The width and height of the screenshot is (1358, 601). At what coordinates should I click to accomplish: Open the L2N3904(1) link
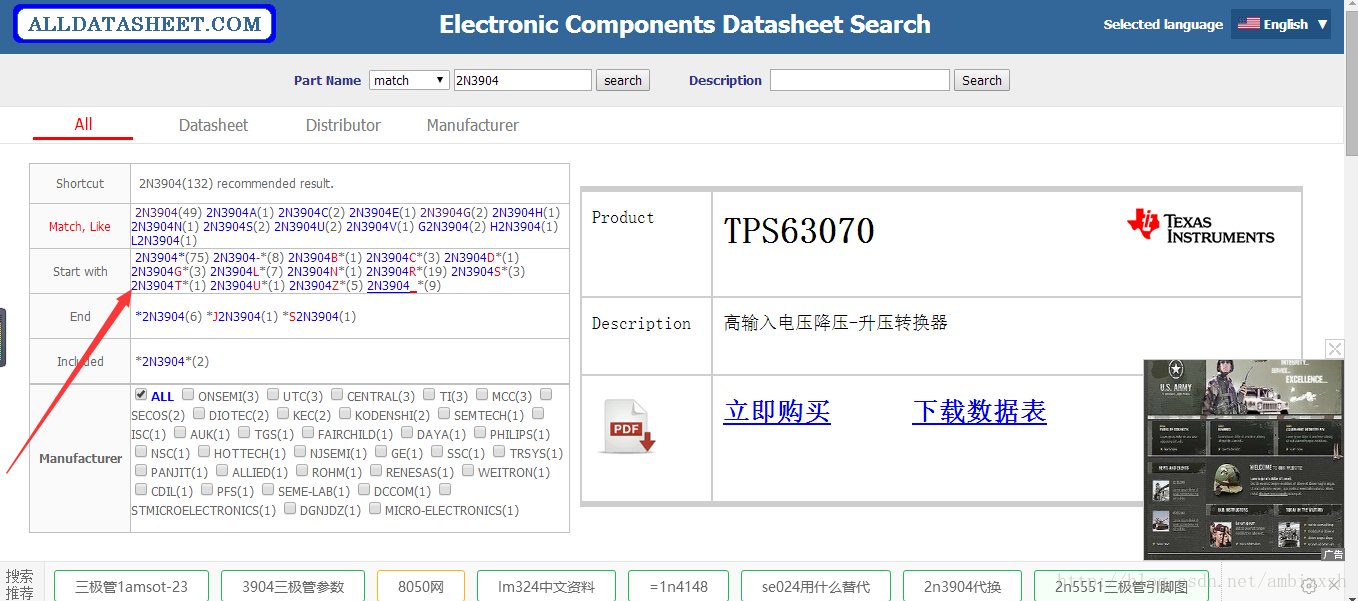[x=164, y=240]
